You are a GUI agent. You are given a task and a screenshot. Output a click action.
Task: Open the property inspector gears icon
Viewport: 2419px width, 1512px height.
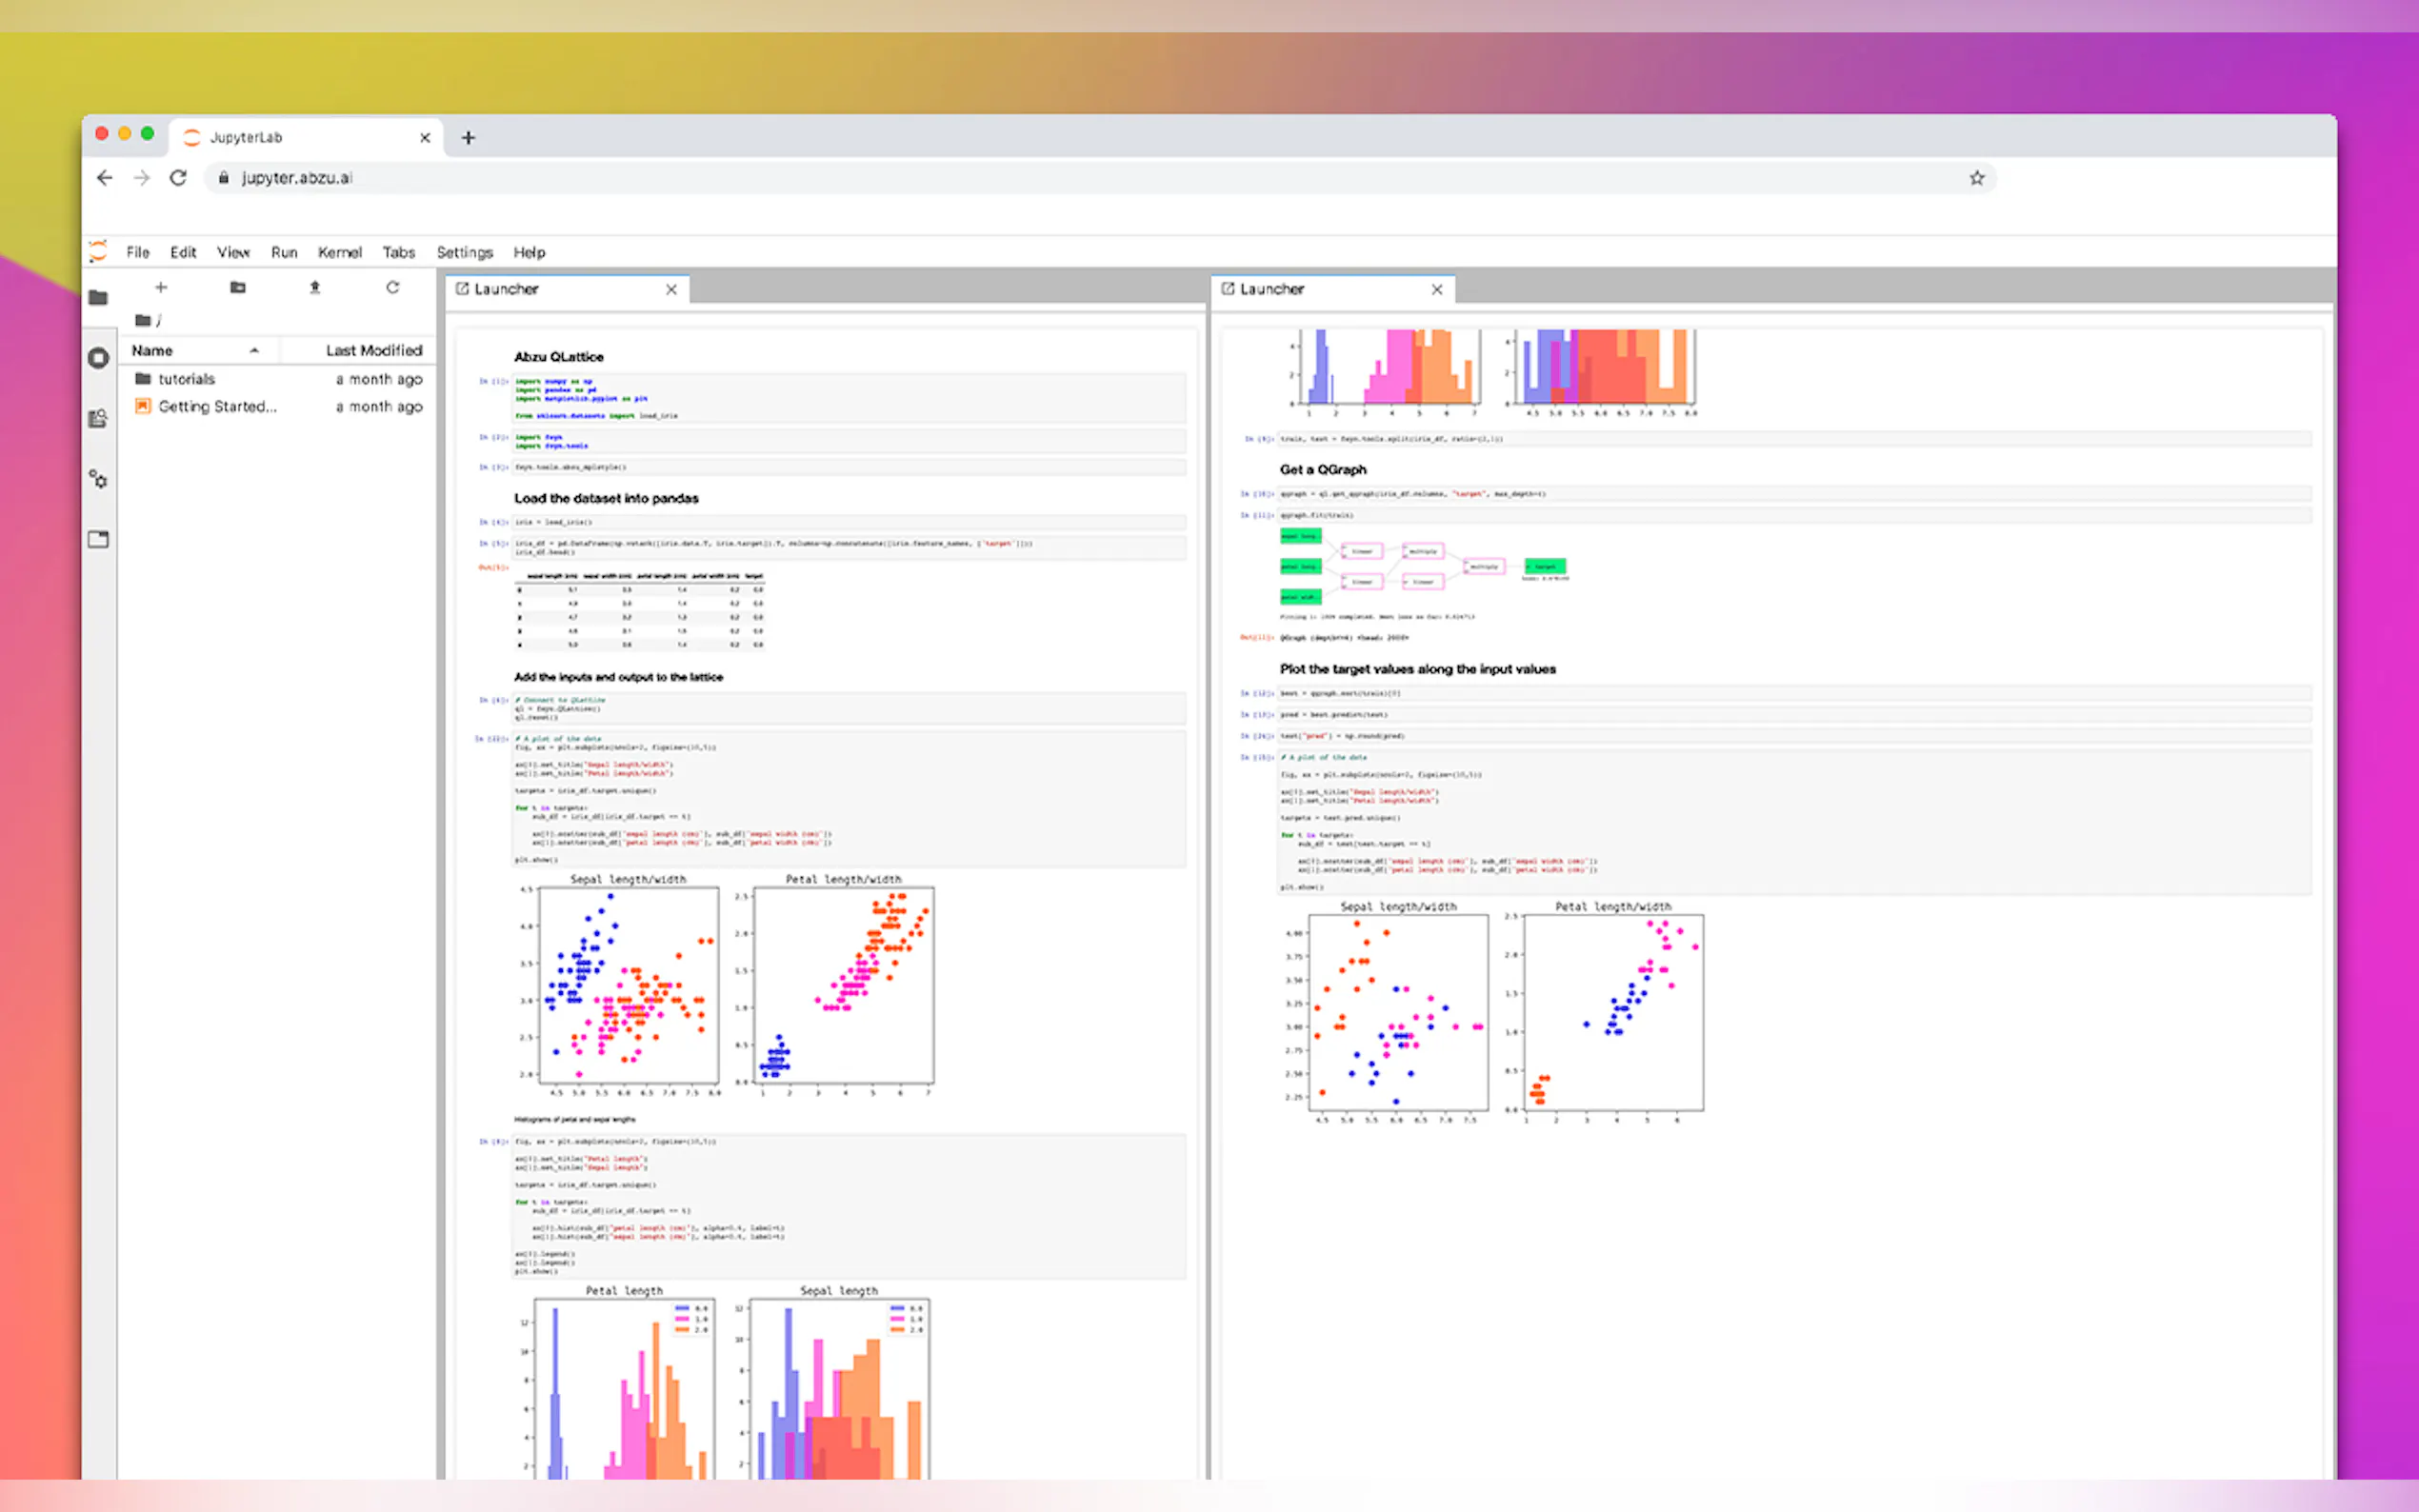tap(98, 479)
